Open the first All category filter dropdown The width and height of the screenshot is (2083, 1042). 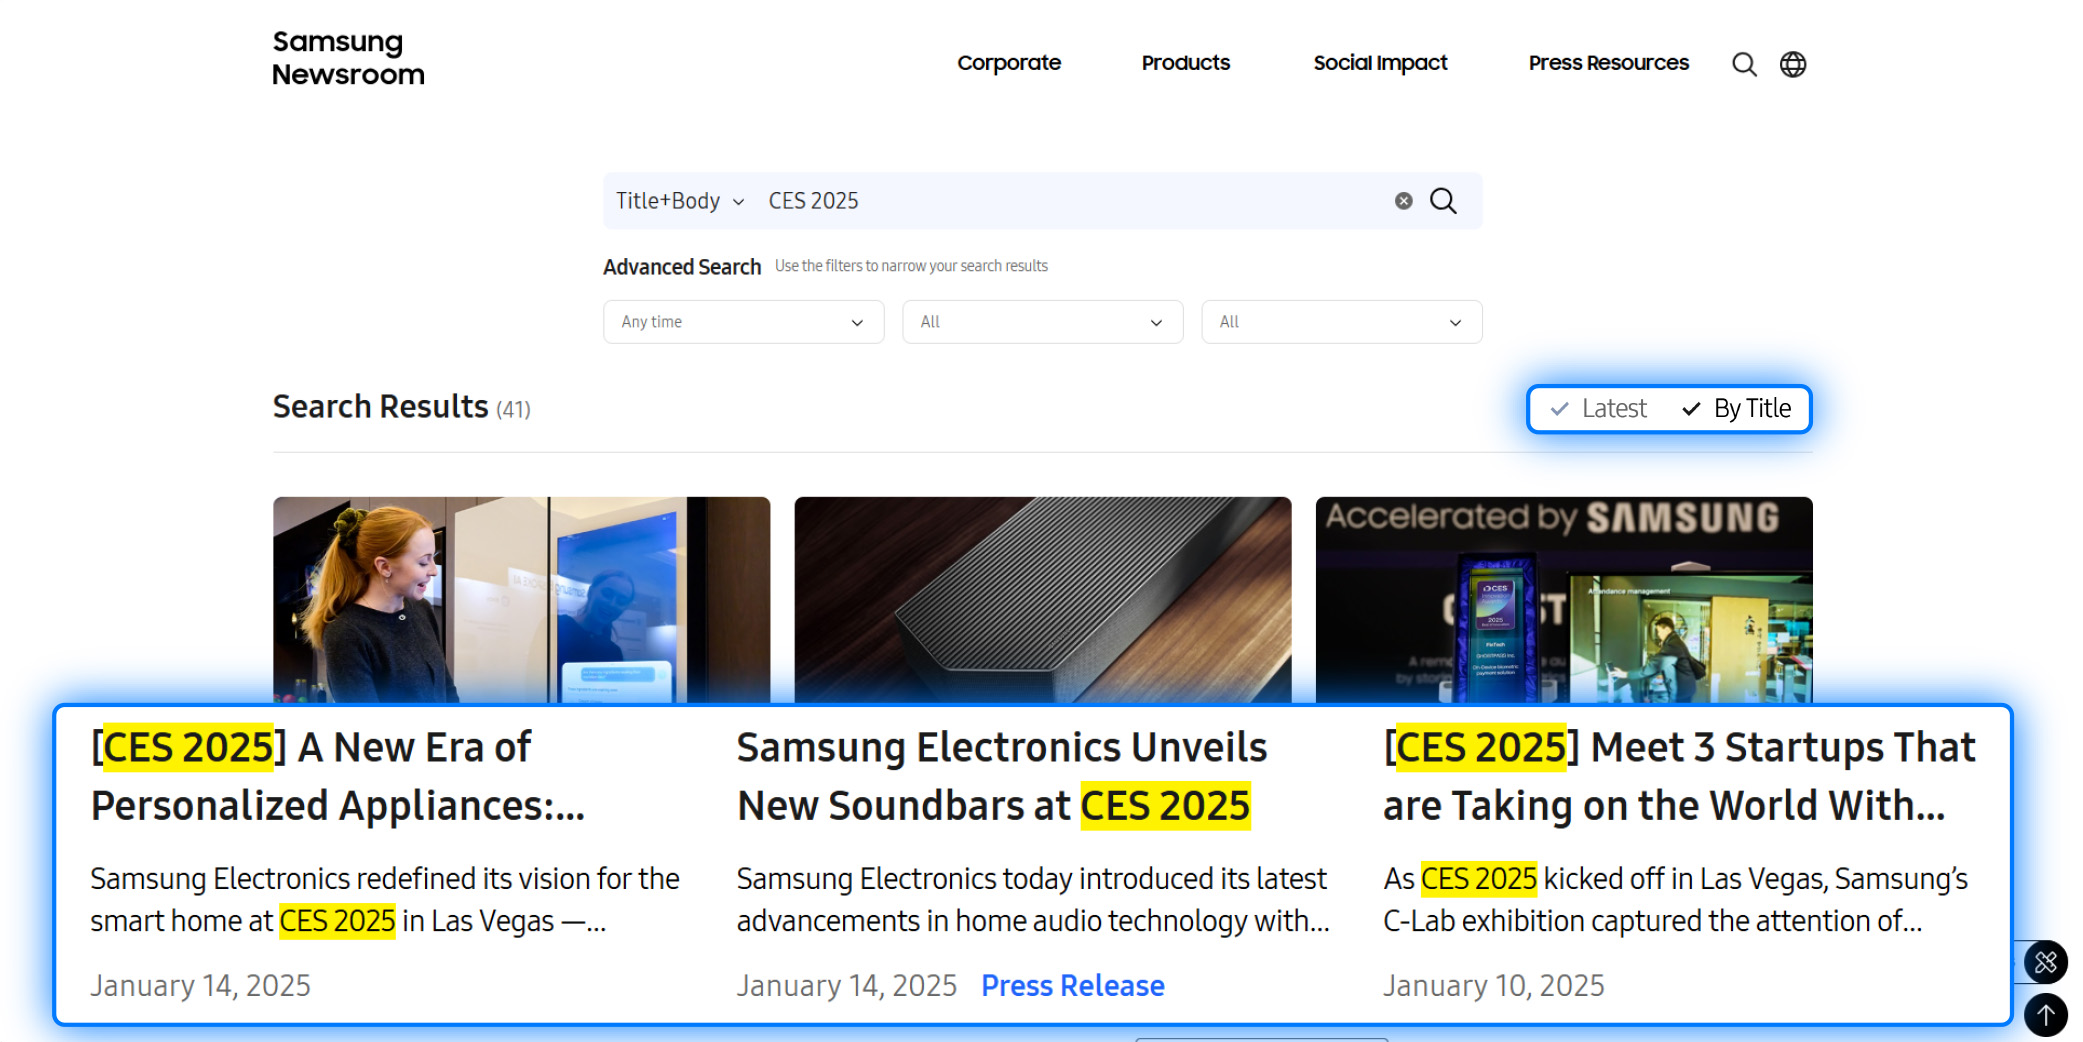(1042, 321)
